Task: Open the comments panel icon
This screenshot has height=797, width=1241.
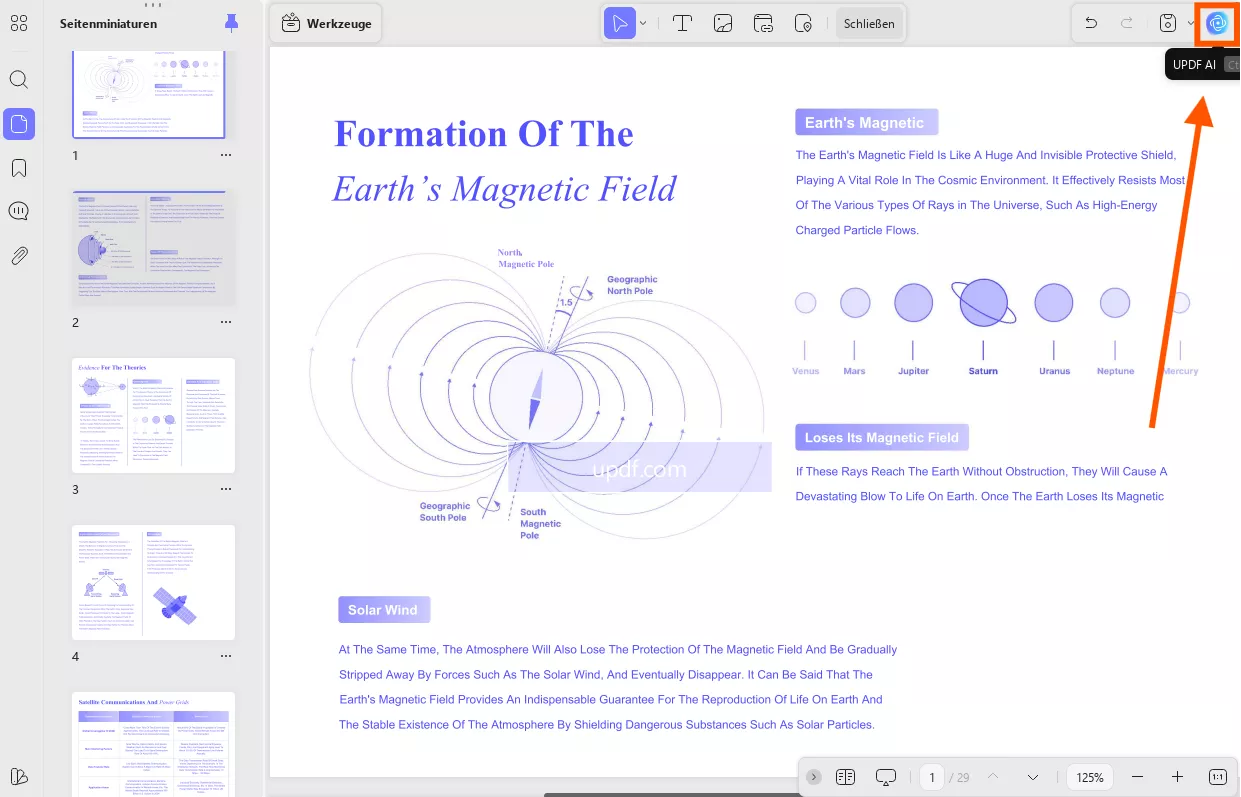Action: (x=19, y=211)
